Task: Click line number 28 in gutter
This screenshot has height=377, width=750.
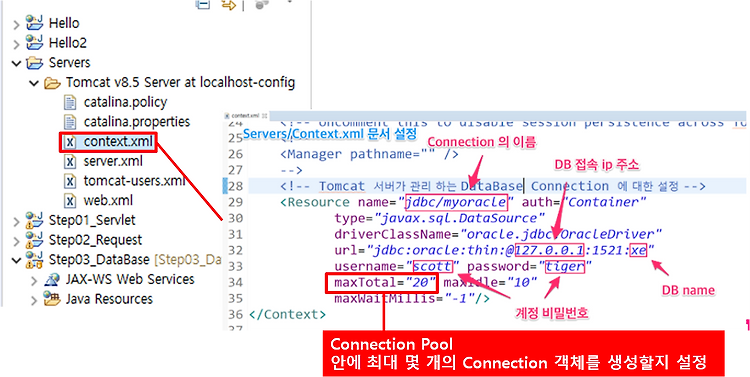Action: point(236,186)
